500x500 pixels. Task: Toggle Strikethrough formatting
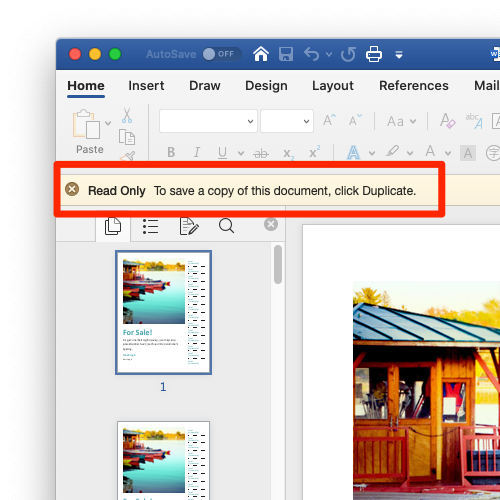261,153
